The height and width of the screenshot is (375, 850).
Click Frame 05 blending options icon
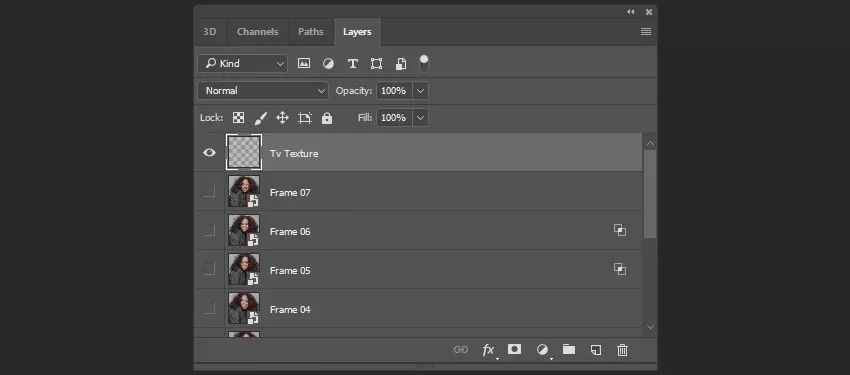click(x=620, y=269)
